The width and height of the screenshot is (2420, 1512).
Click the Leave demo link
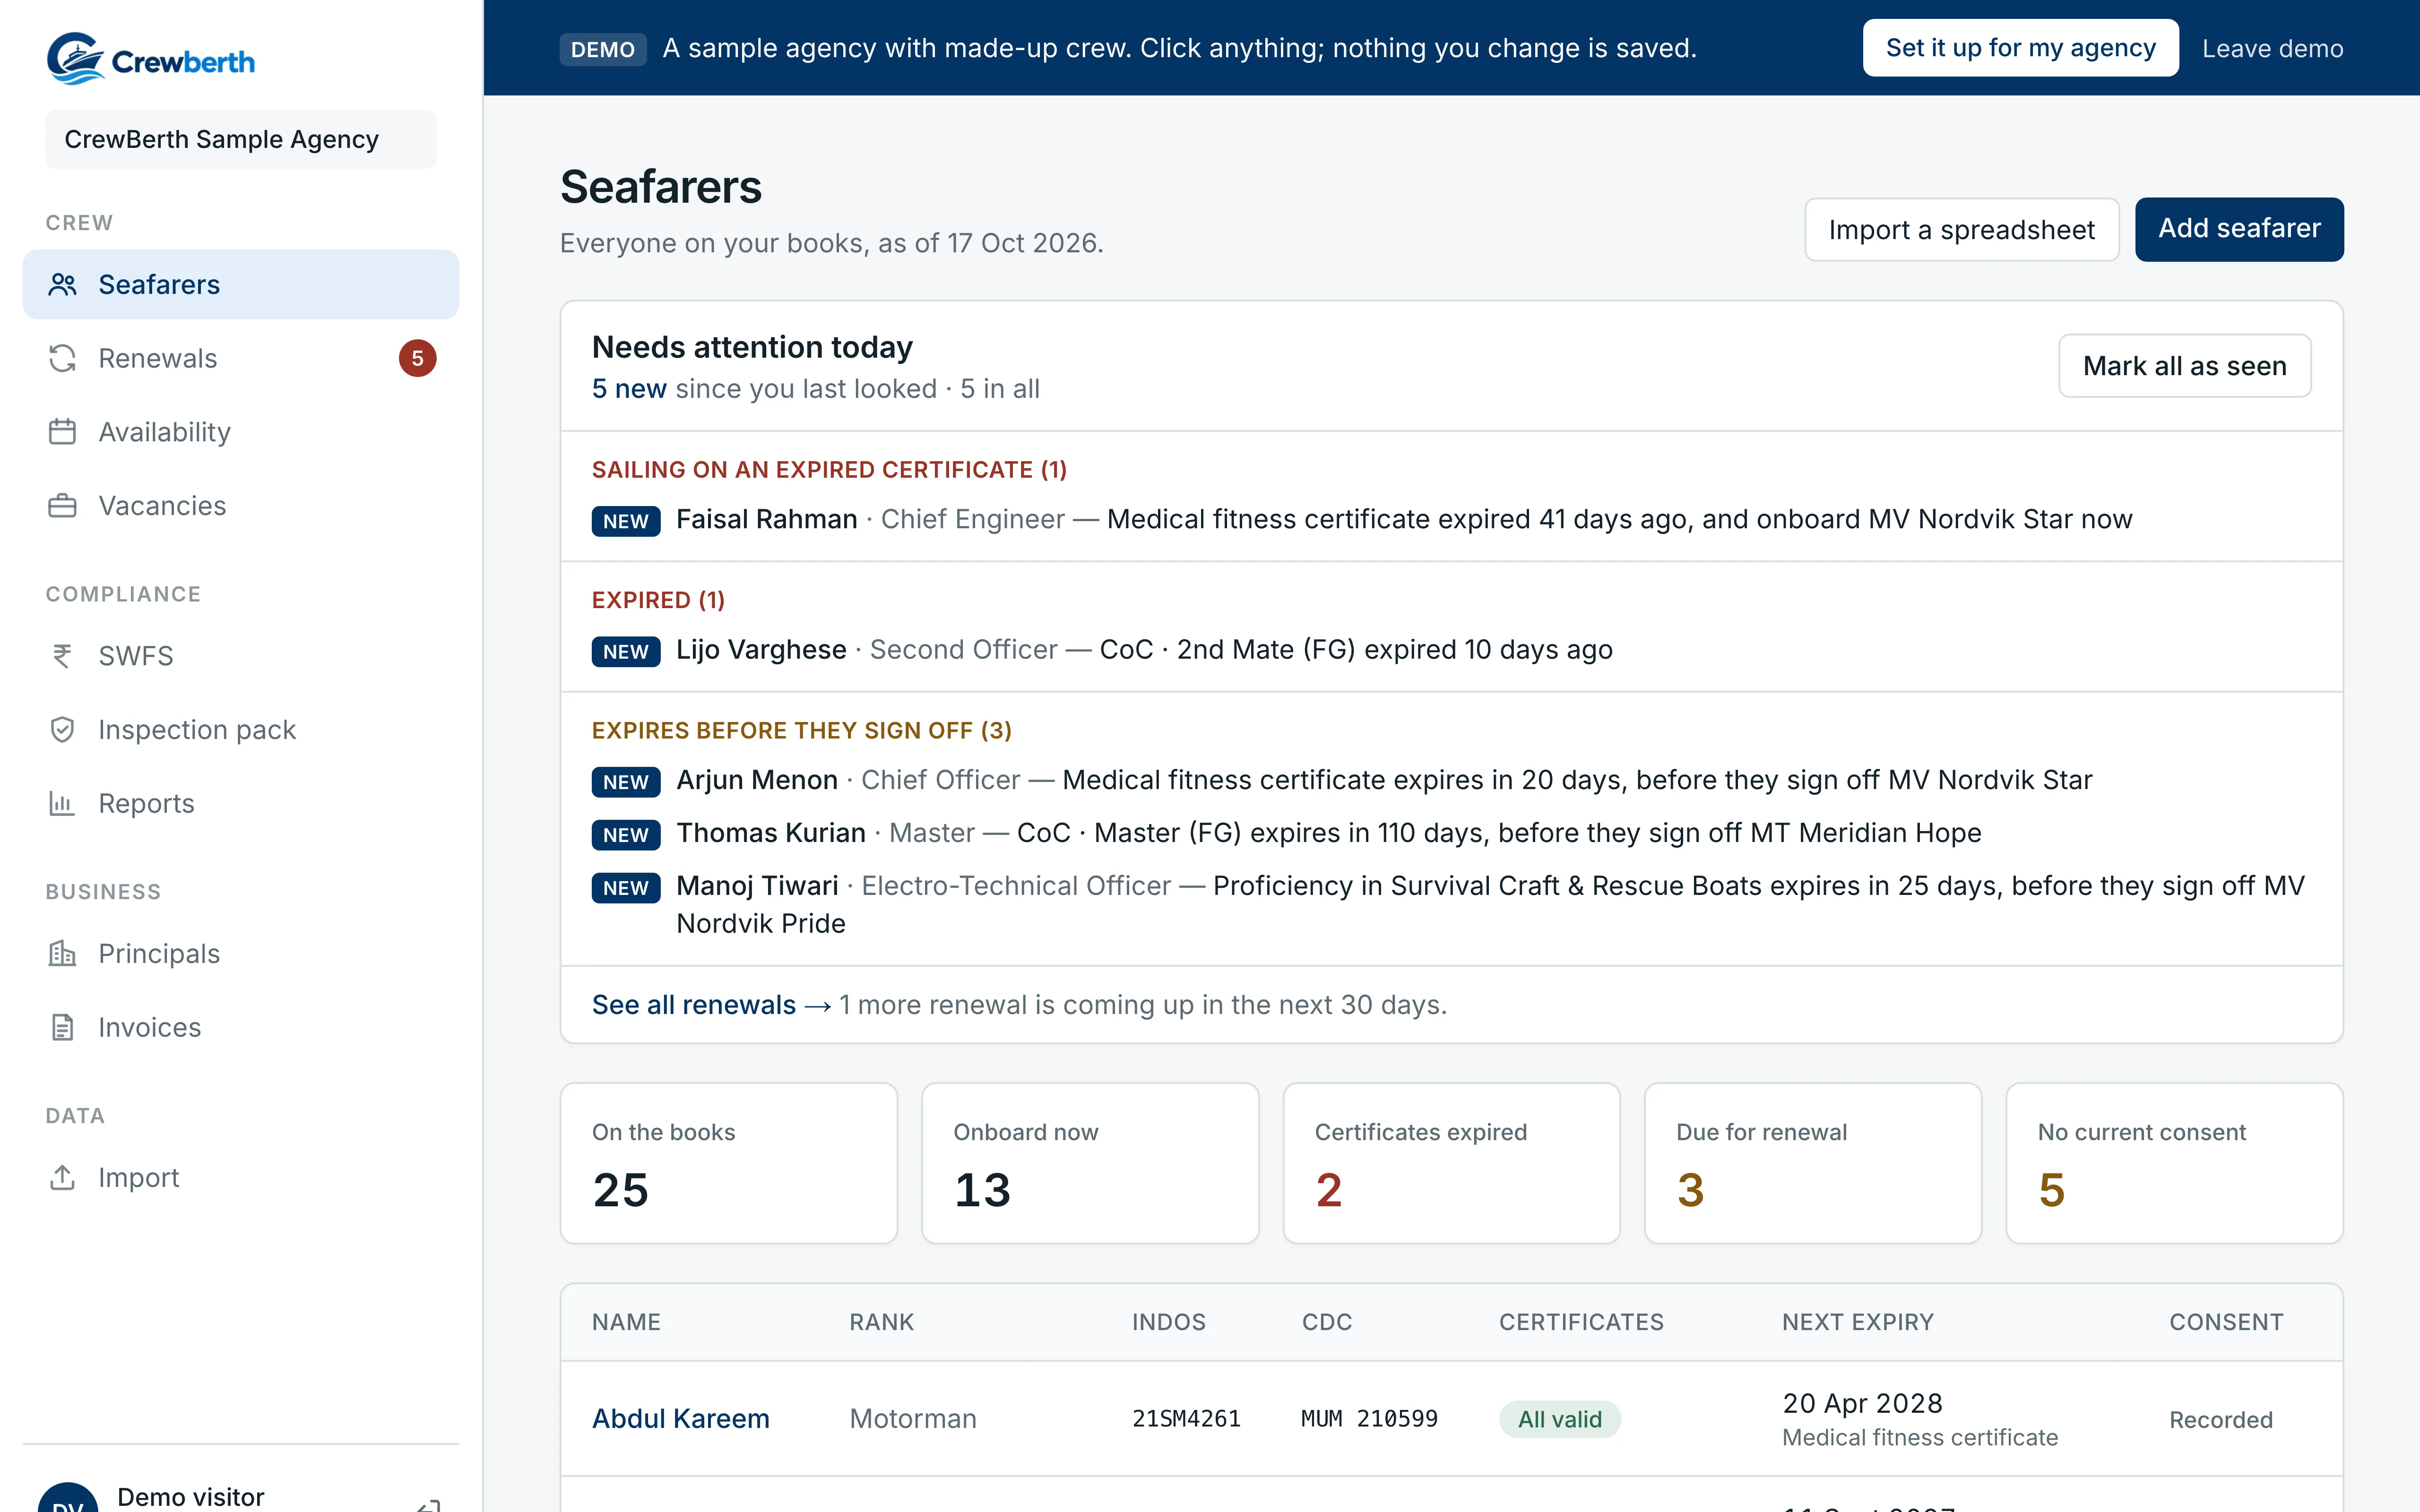point(2272,49)
